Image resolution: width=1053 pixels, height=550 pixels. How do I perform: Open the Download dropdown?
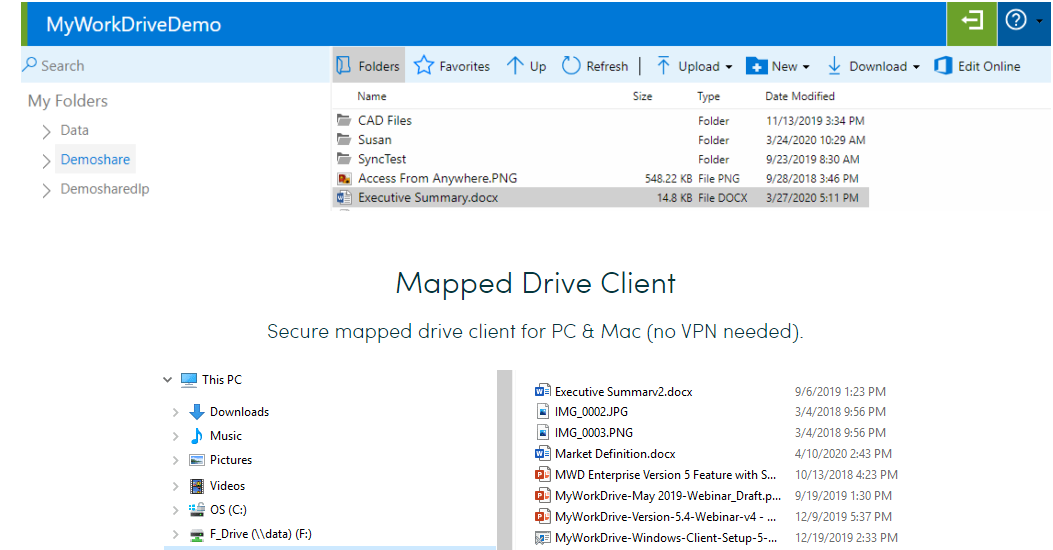click(873, 66)
